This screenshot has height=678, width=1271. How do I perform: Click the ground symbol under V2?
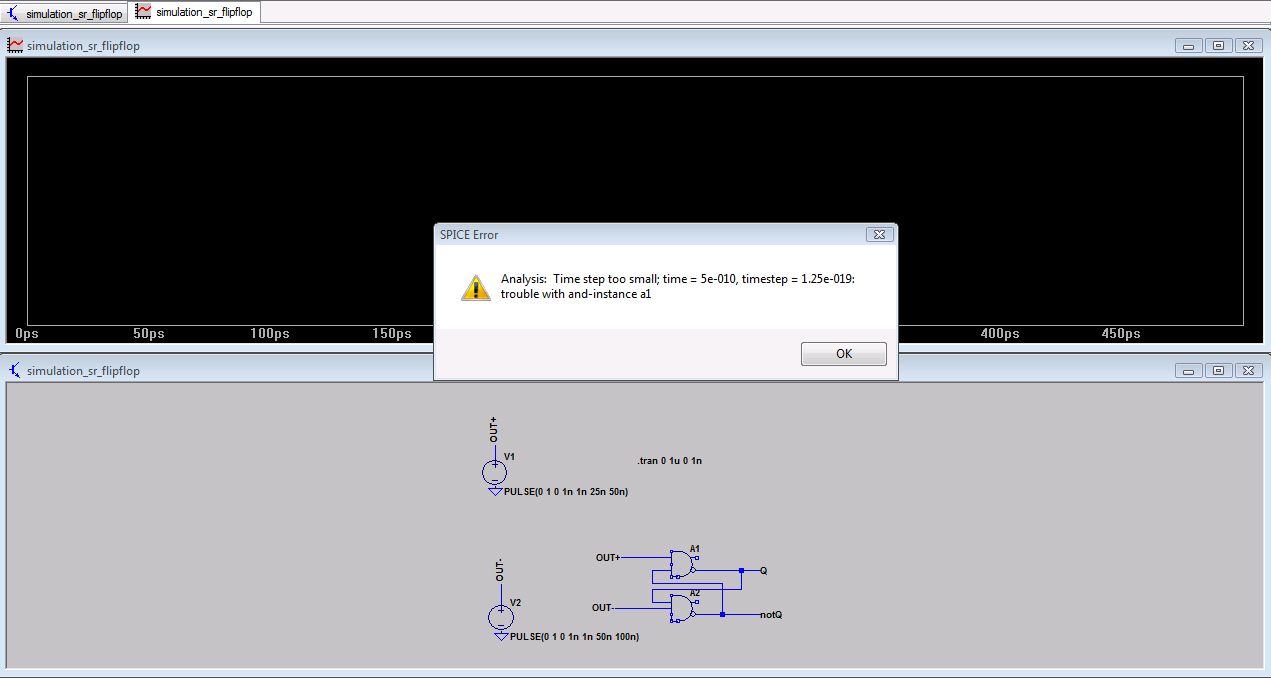click(x=500, y=637)
